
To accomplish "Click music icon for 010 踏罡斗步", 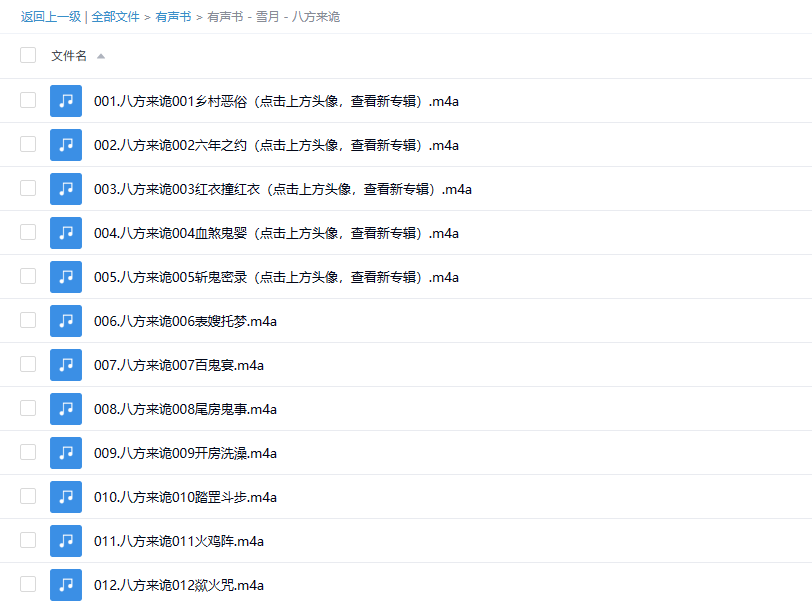I will coord(66,497).
